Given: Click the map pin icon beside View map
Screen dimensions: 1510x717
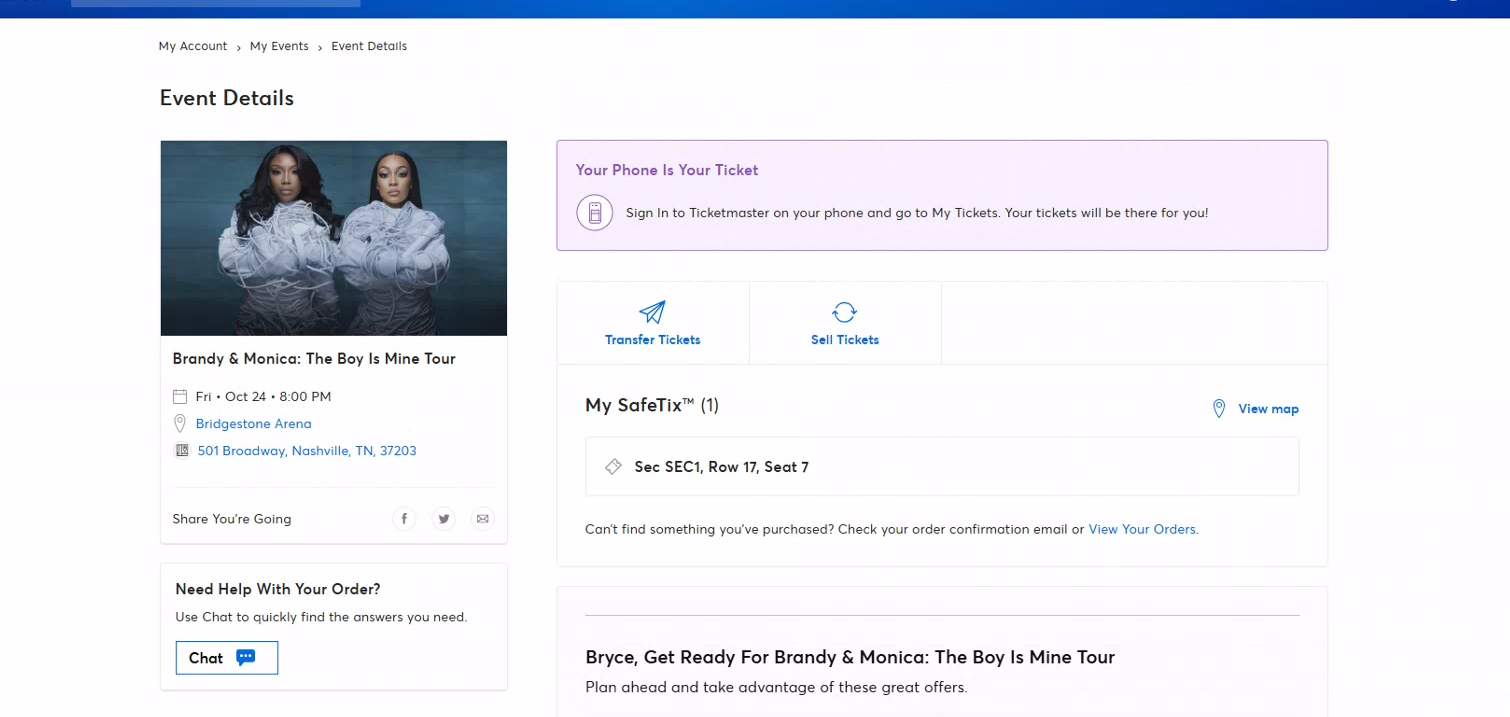Looking at the screenshot, I should (x=1219, y=408).
